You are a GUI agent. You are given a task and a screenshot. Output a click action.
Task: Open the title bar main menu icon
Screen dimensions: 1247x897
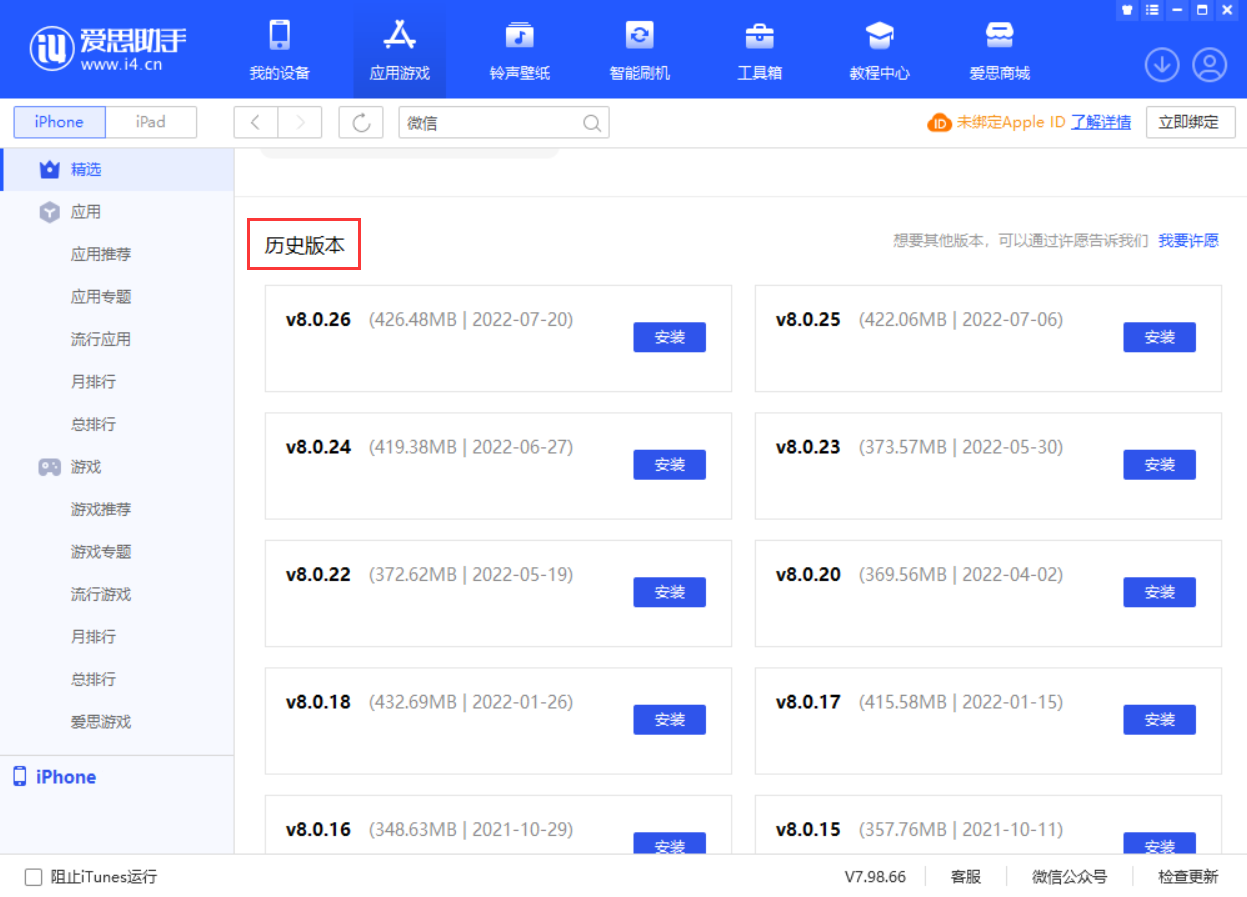click(x=1153, y=10)
